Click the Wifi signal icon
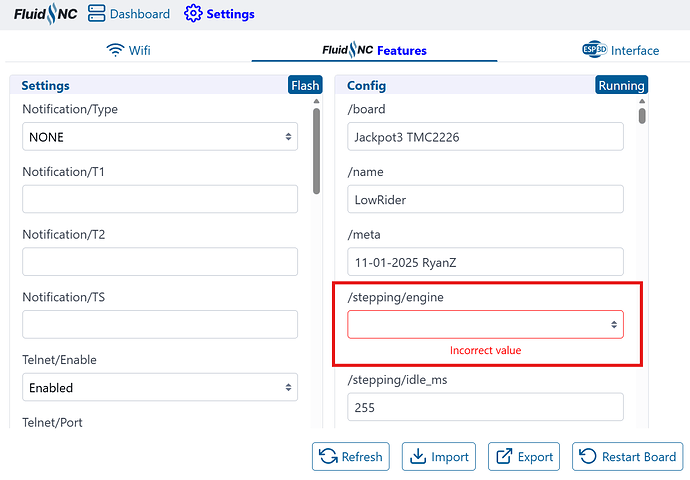 tap(115, 50)
